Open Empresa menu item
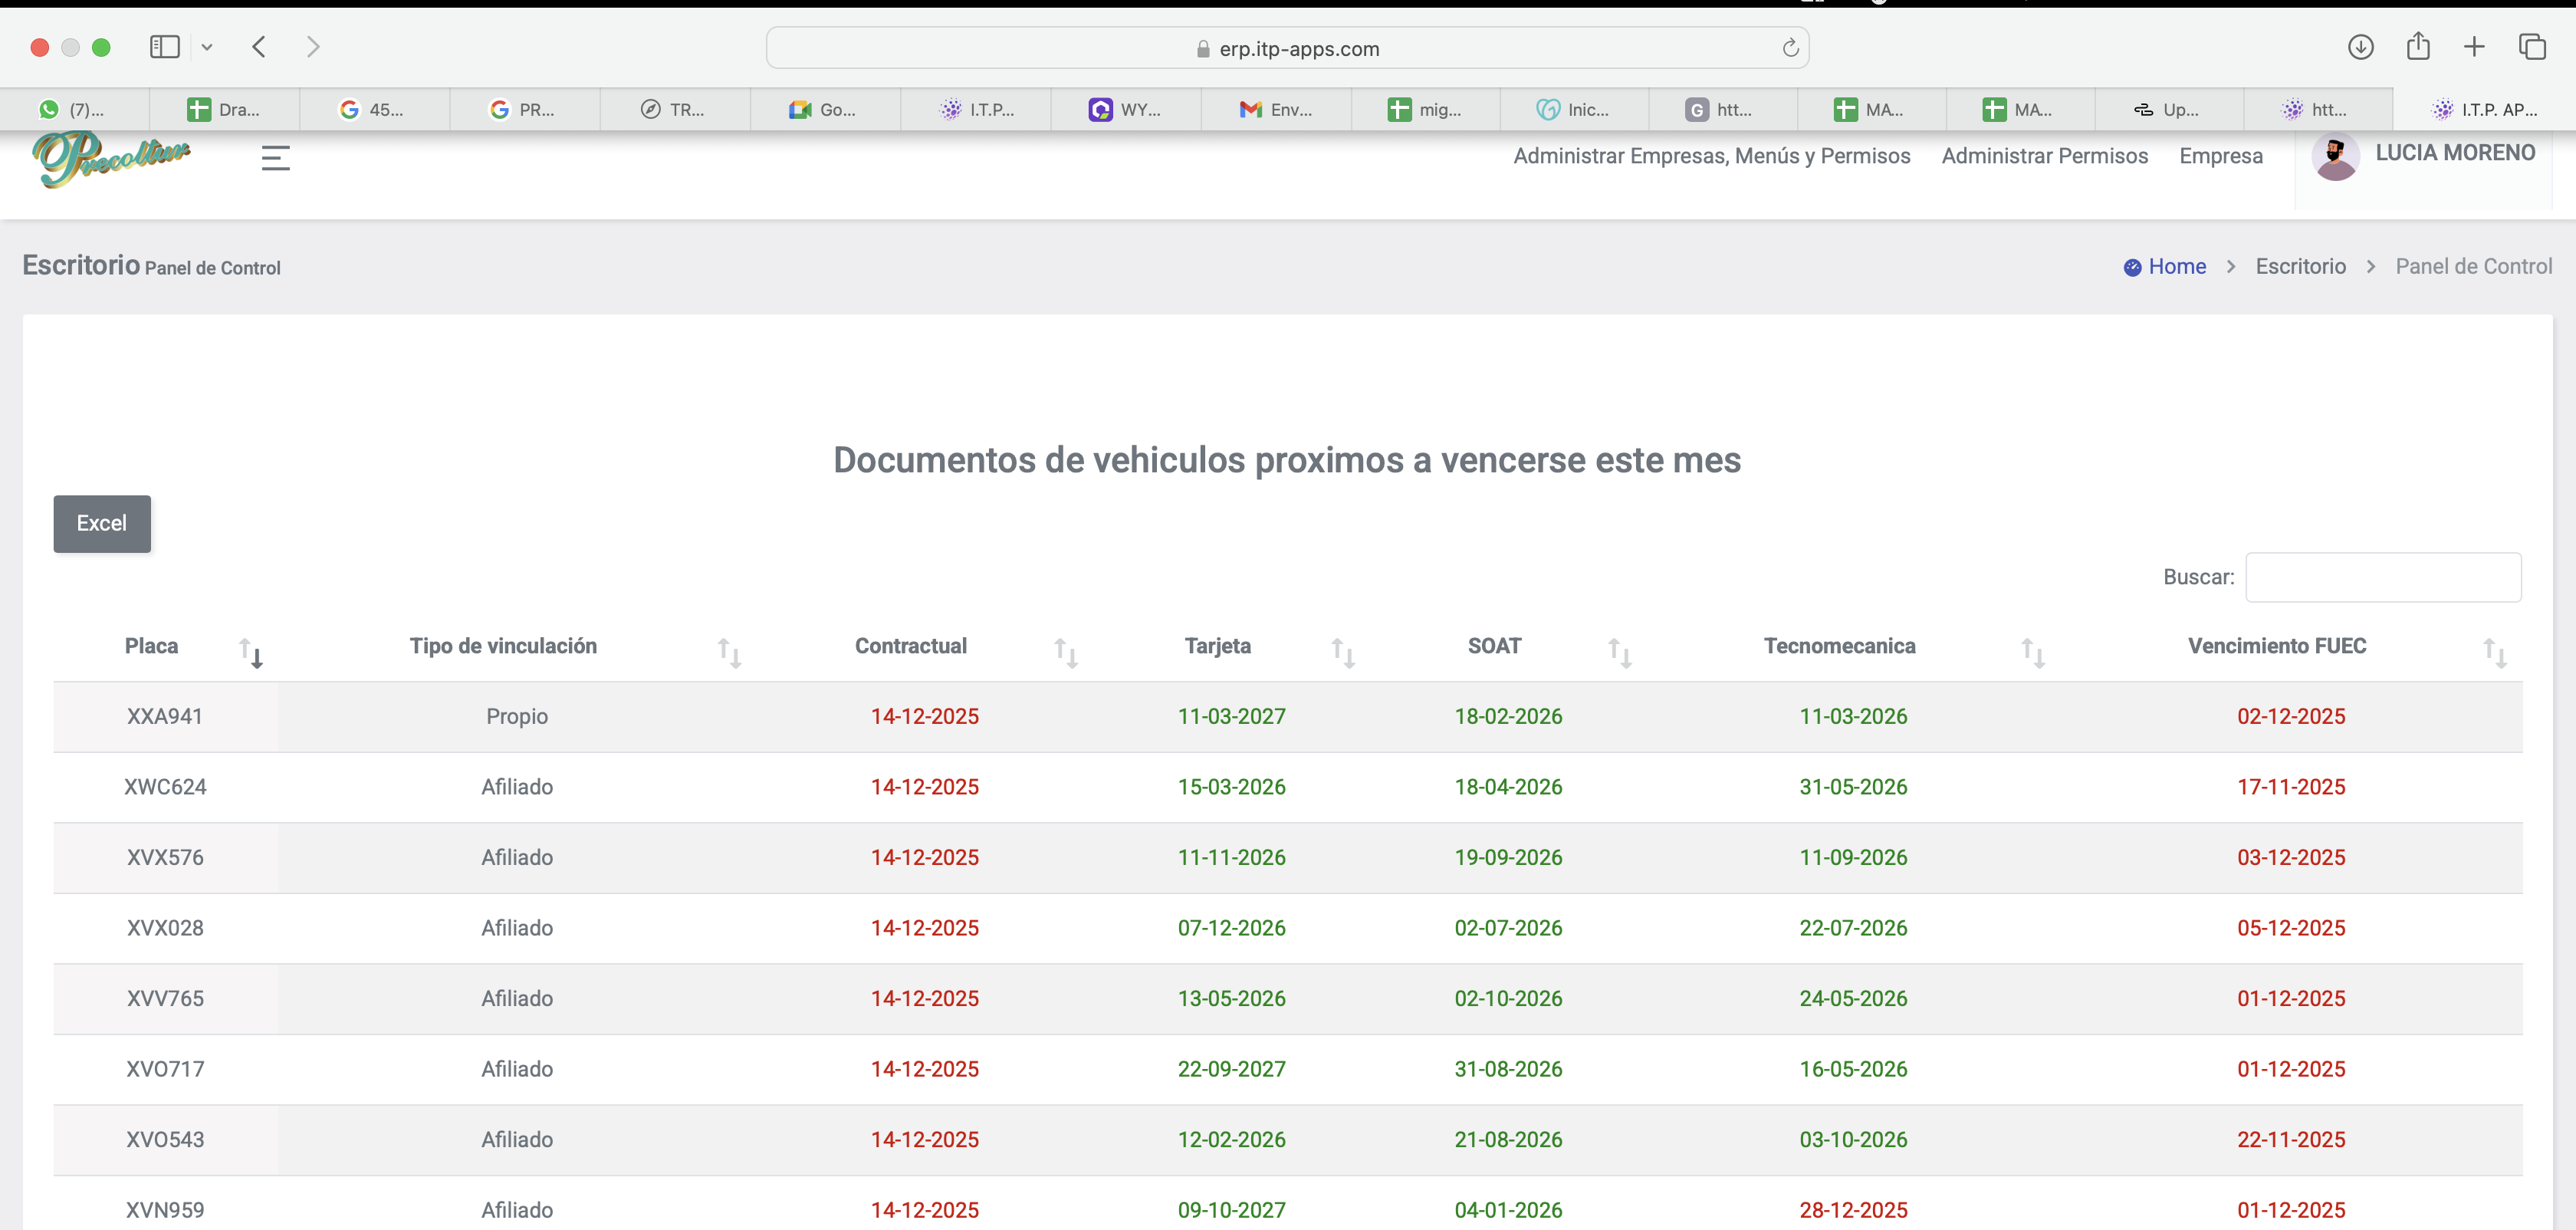The image size is (2576, 1230). pyautogui.click(x=2220, y=156)
